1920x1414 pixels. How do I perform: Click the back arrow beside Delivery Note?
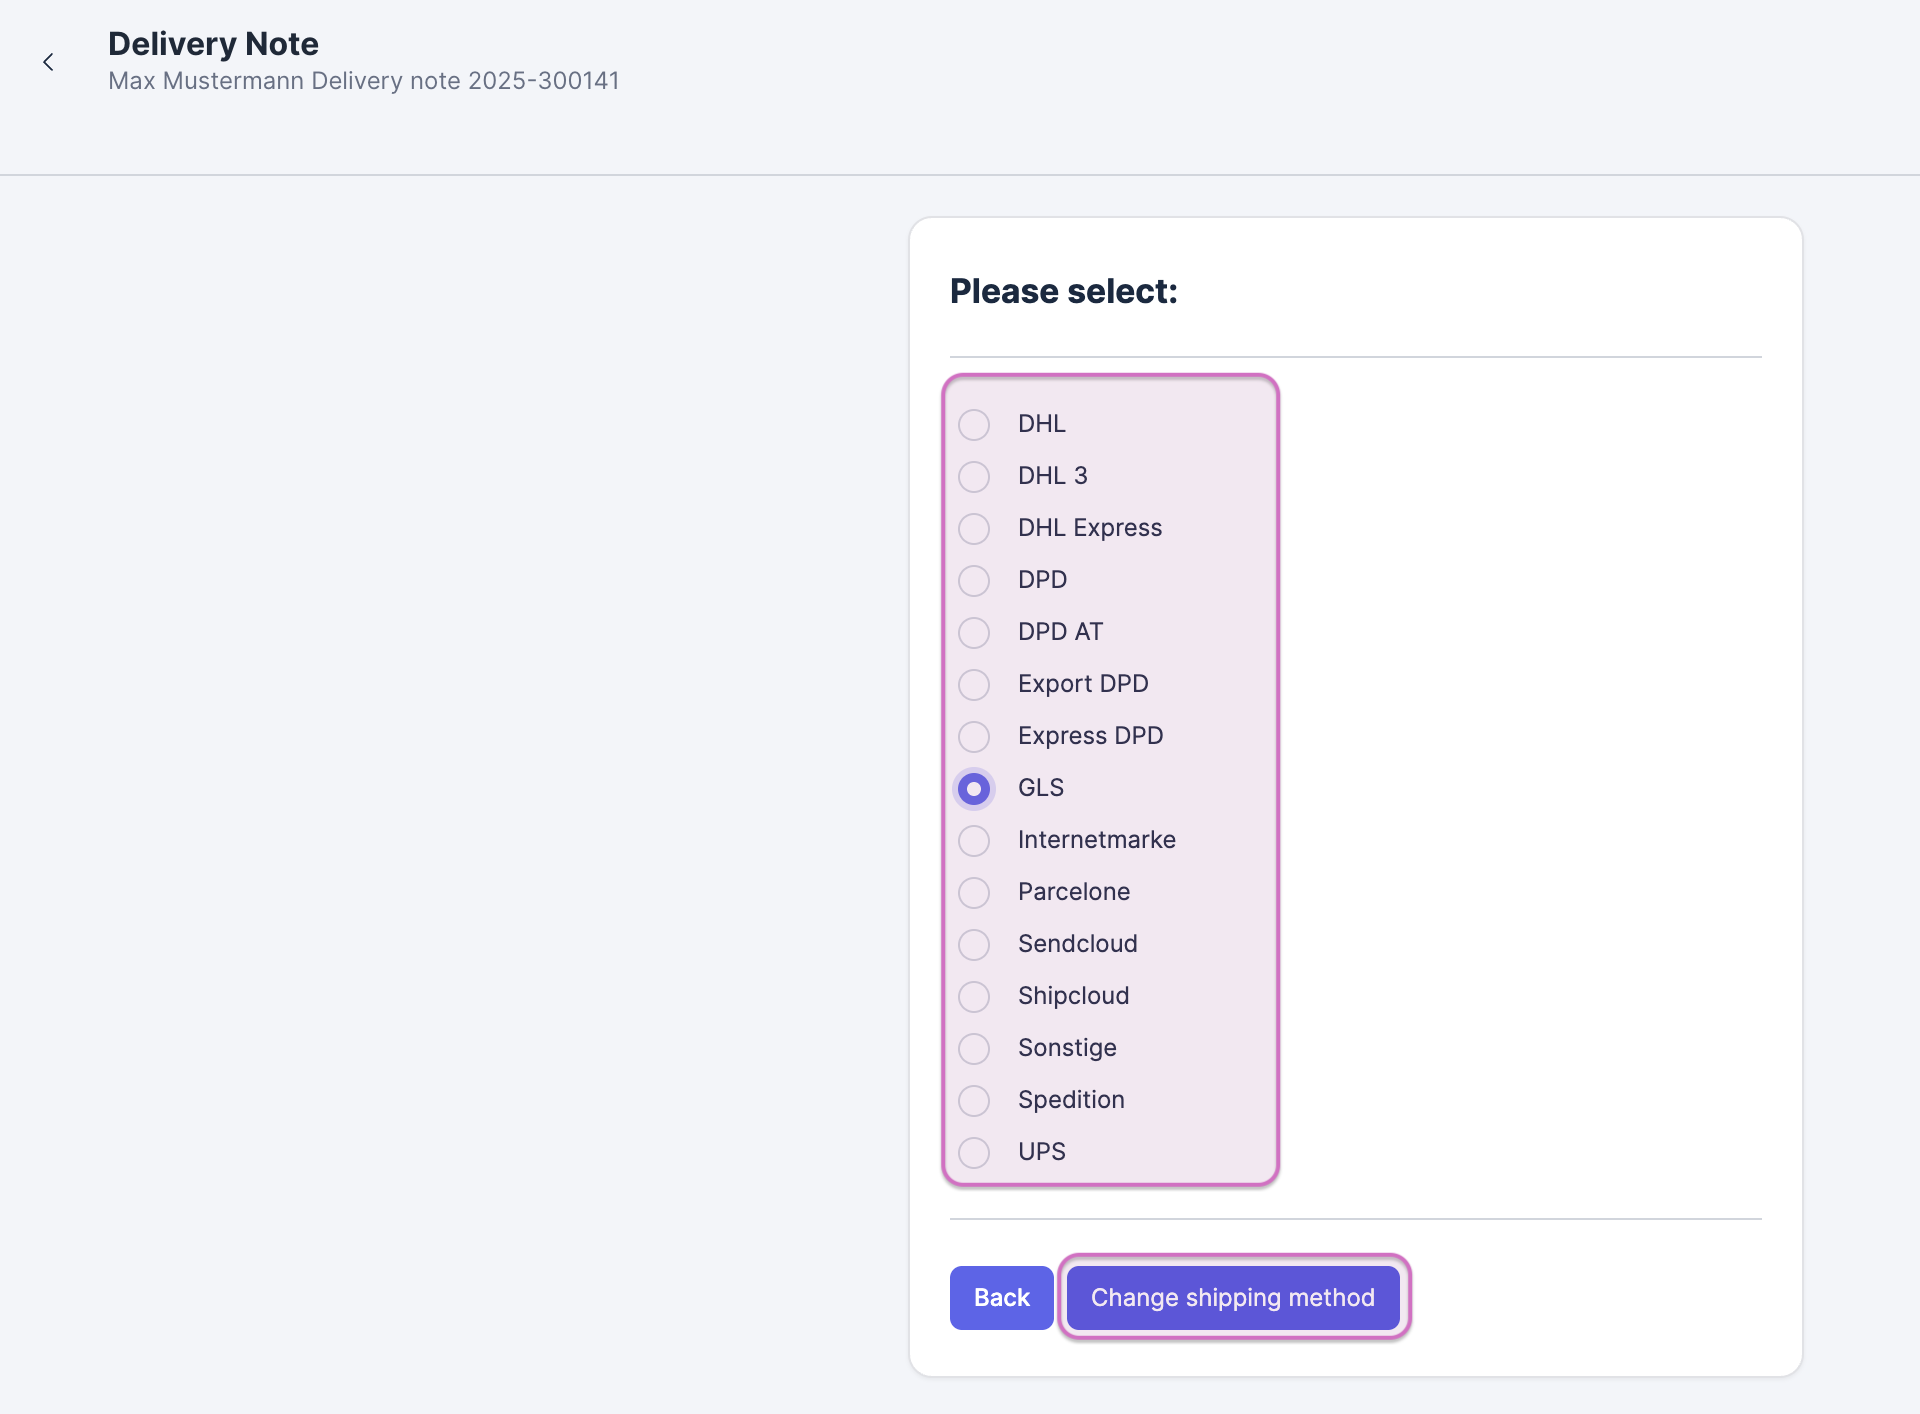48,62
